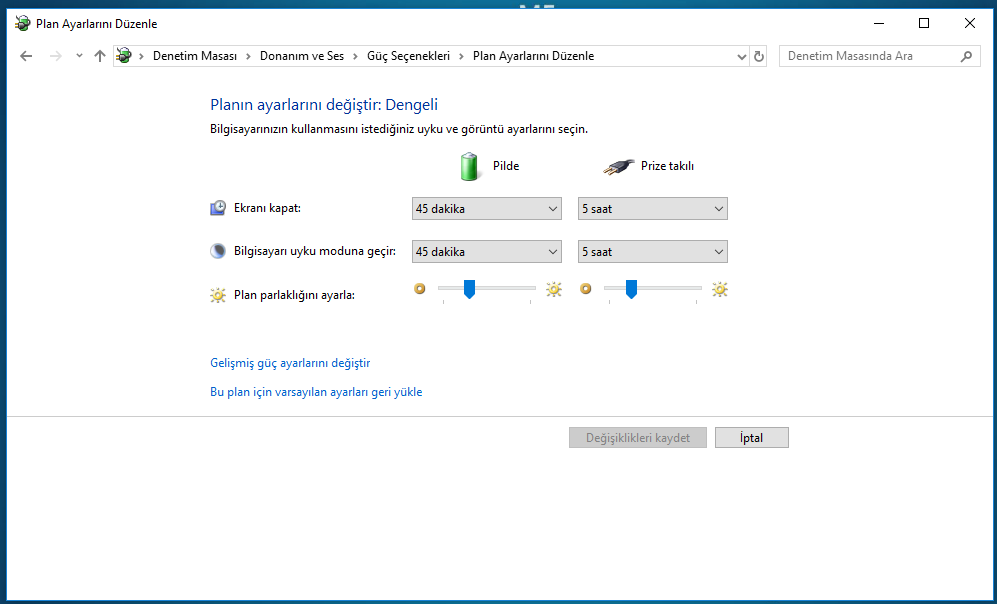This screenshot has width=997, height=604.
Task: Expand sleep mode dropdown under Prize takılı
Action: (652, 252)
